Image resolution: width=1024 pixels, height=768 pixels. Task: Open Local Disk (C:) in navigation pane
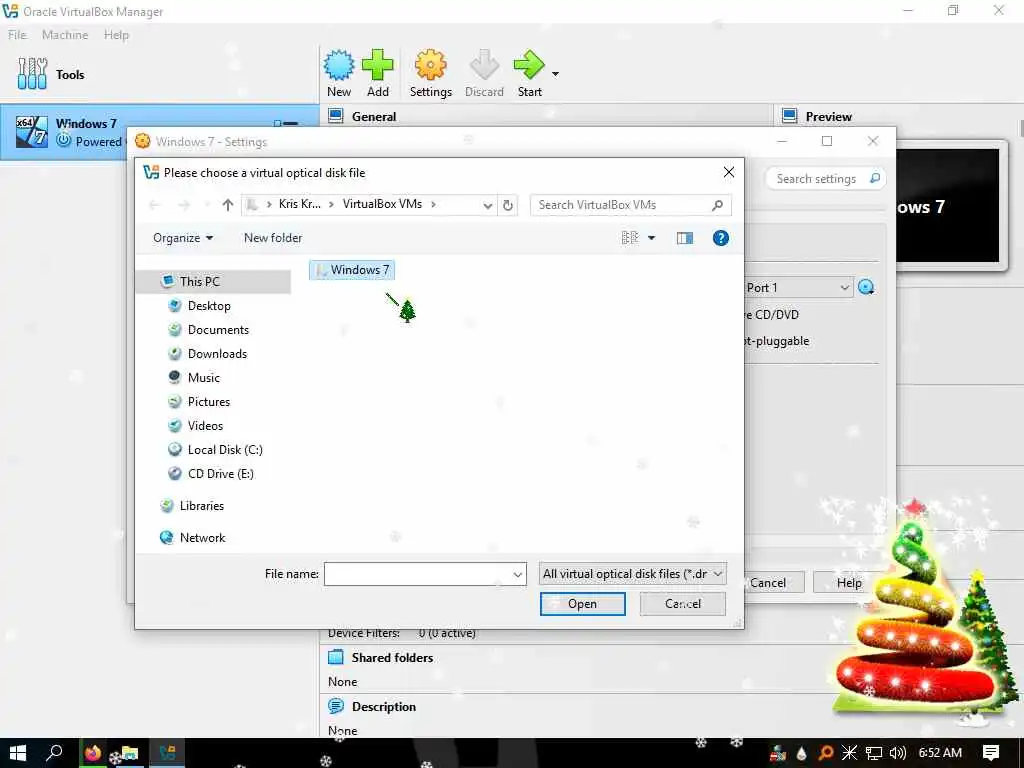(225, 449)
